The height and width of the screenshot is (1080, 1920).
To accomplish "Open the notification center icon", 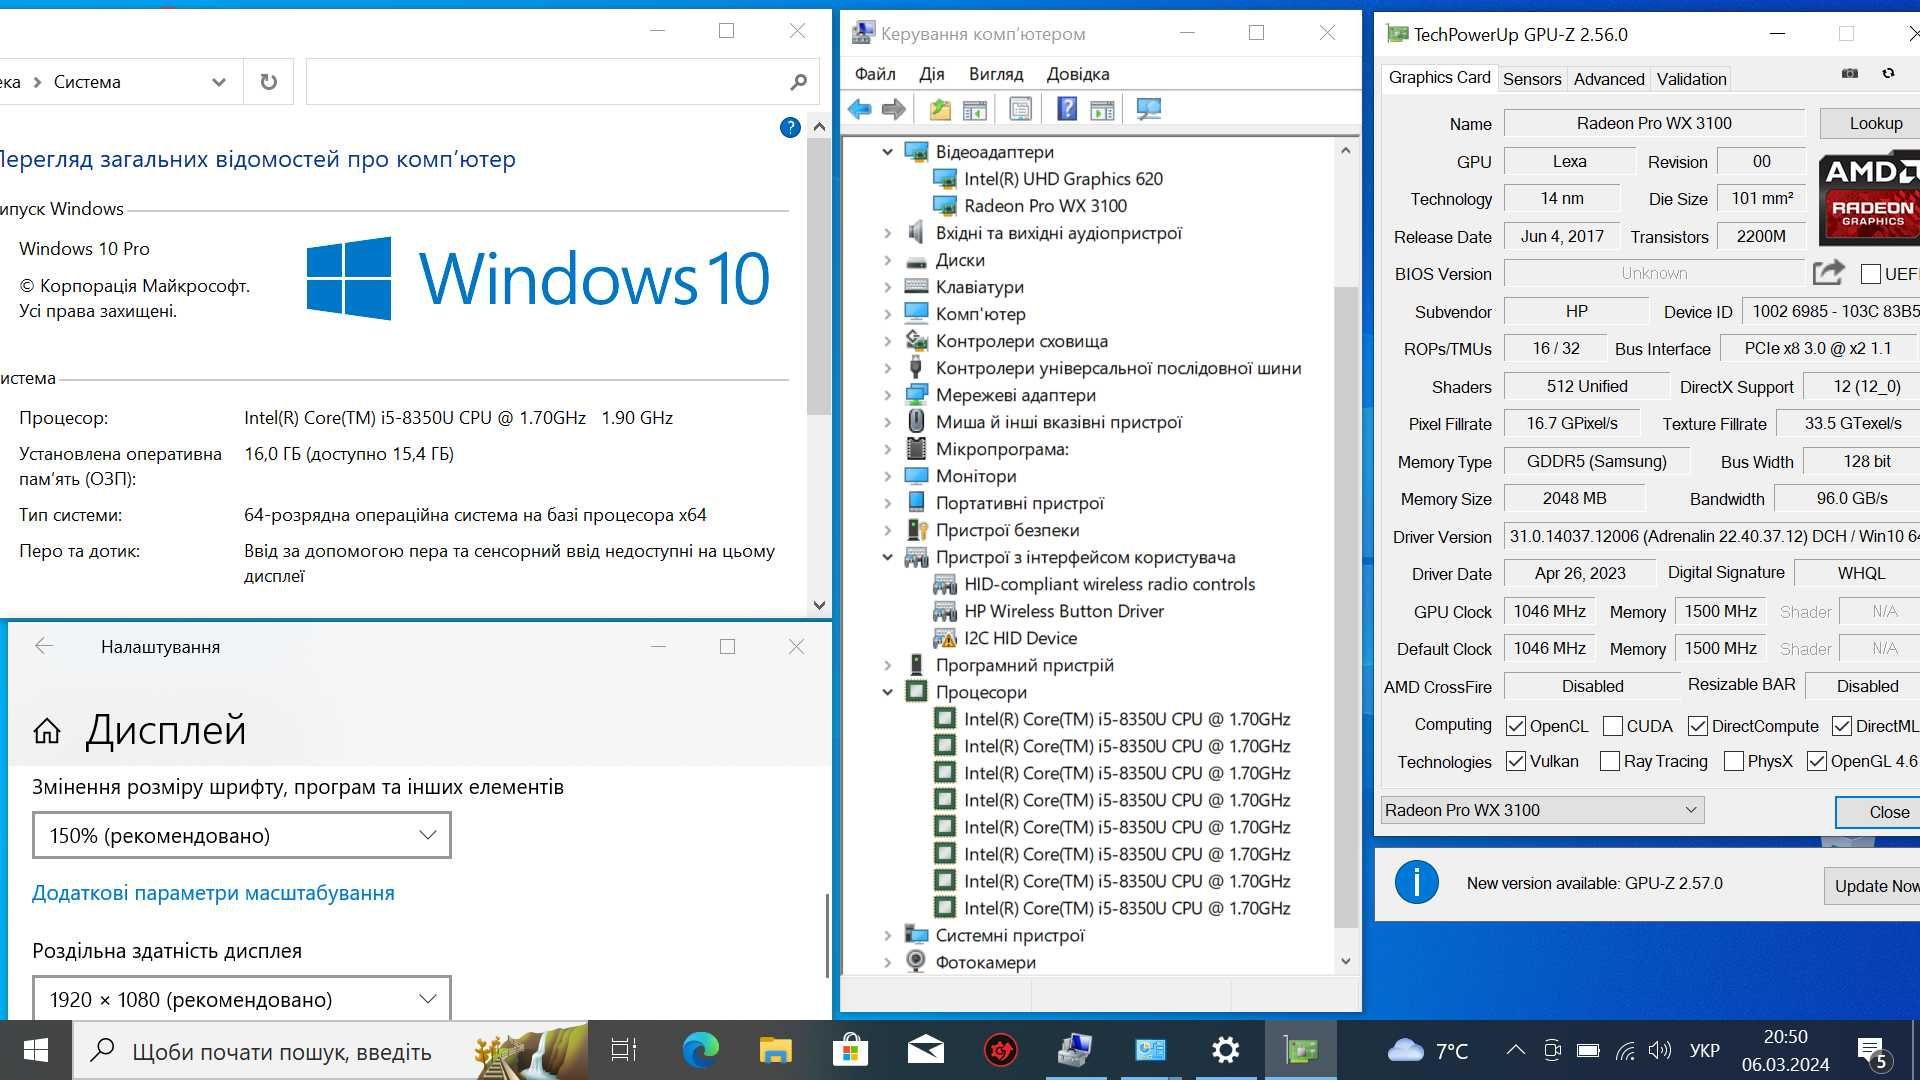I will pyautogui.click(x=1872, y=1052).
